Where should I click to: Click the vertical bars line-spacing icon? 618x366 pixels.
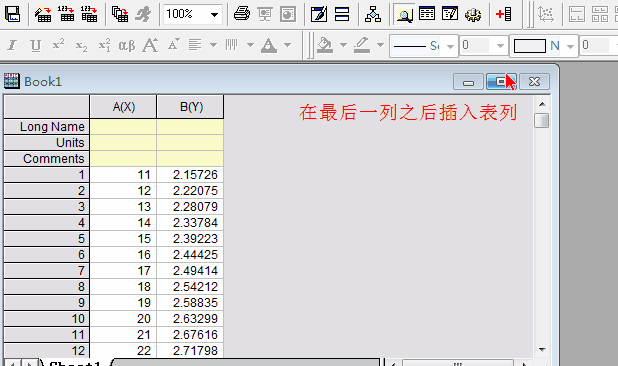point(232,45)
